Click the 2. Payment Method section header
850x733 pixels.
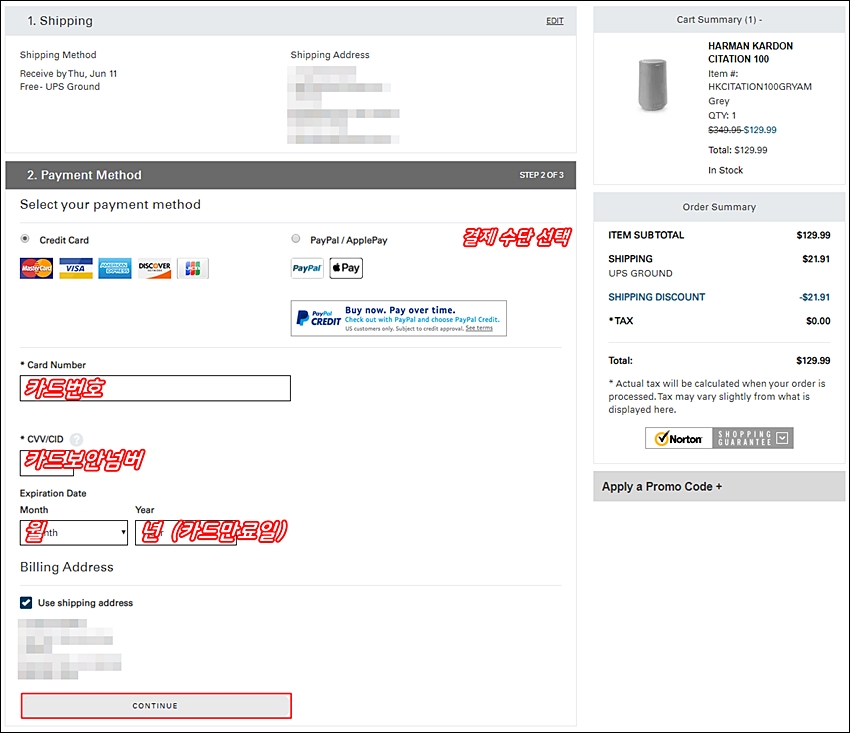coord(291,175)
